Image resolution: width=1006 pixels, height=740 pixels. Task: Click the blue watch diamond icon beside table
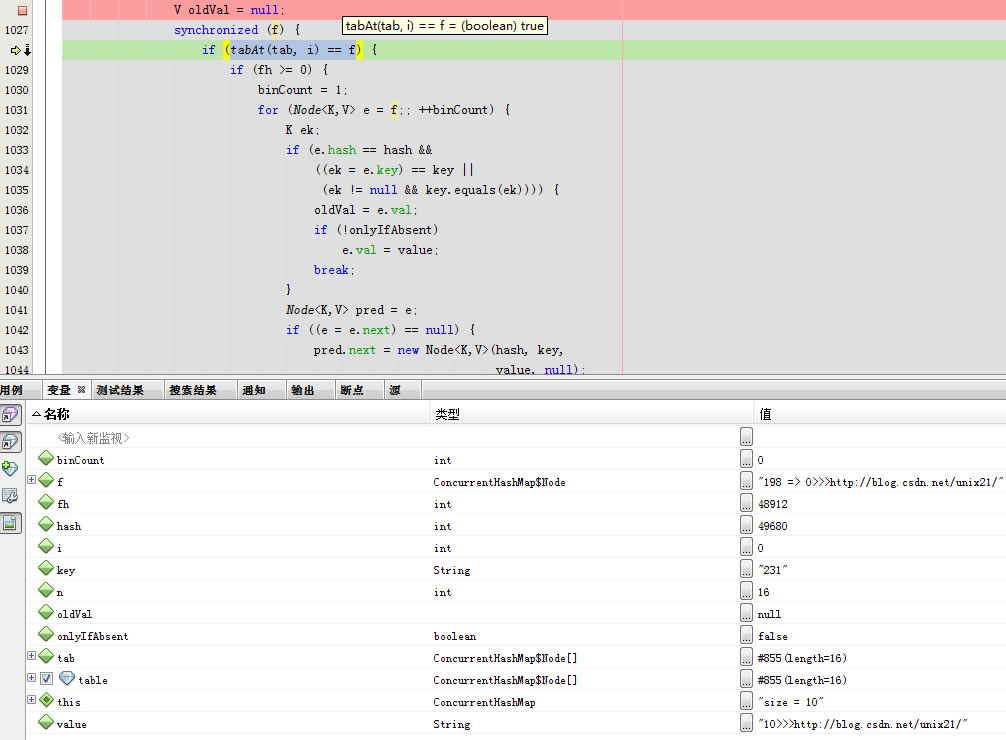(67, 678)
